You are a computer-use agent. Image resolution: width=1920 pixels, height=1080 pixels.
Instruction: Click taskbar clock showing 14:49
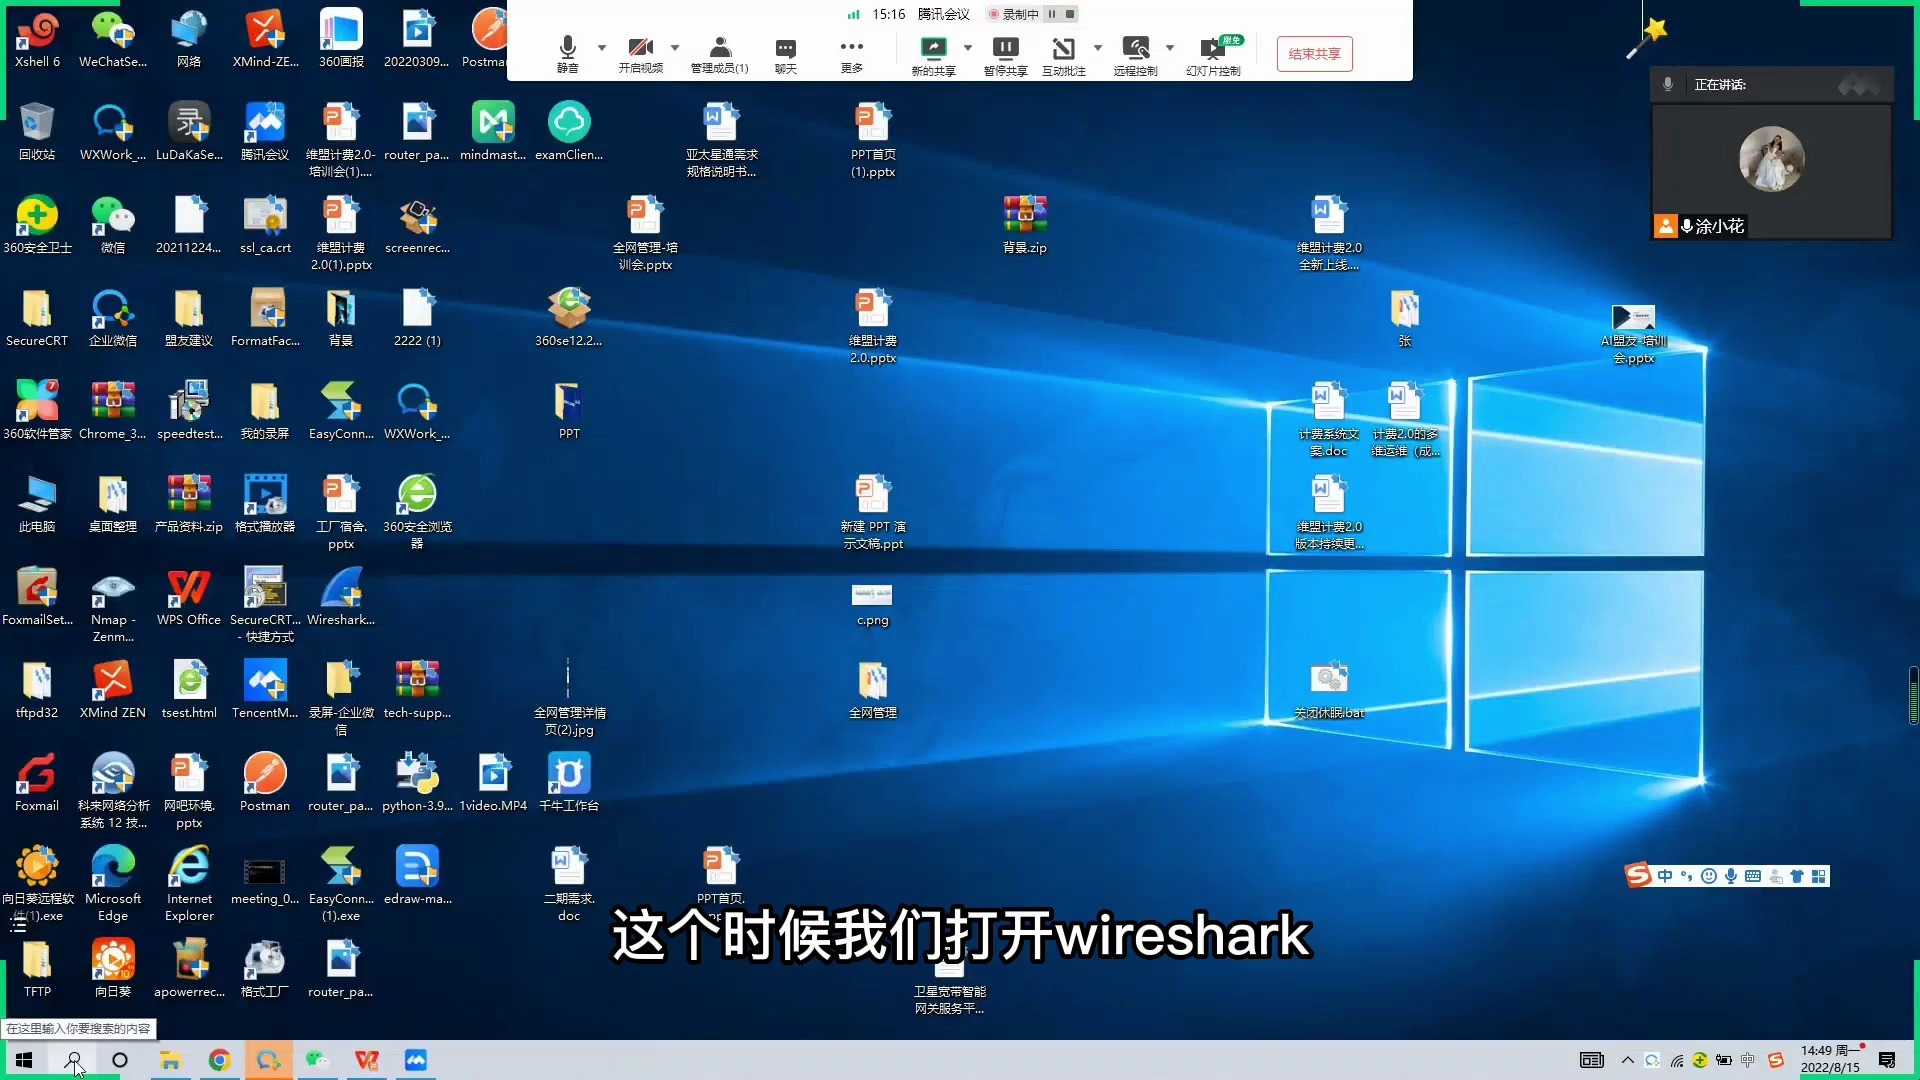click(x=1830, y=1059)
